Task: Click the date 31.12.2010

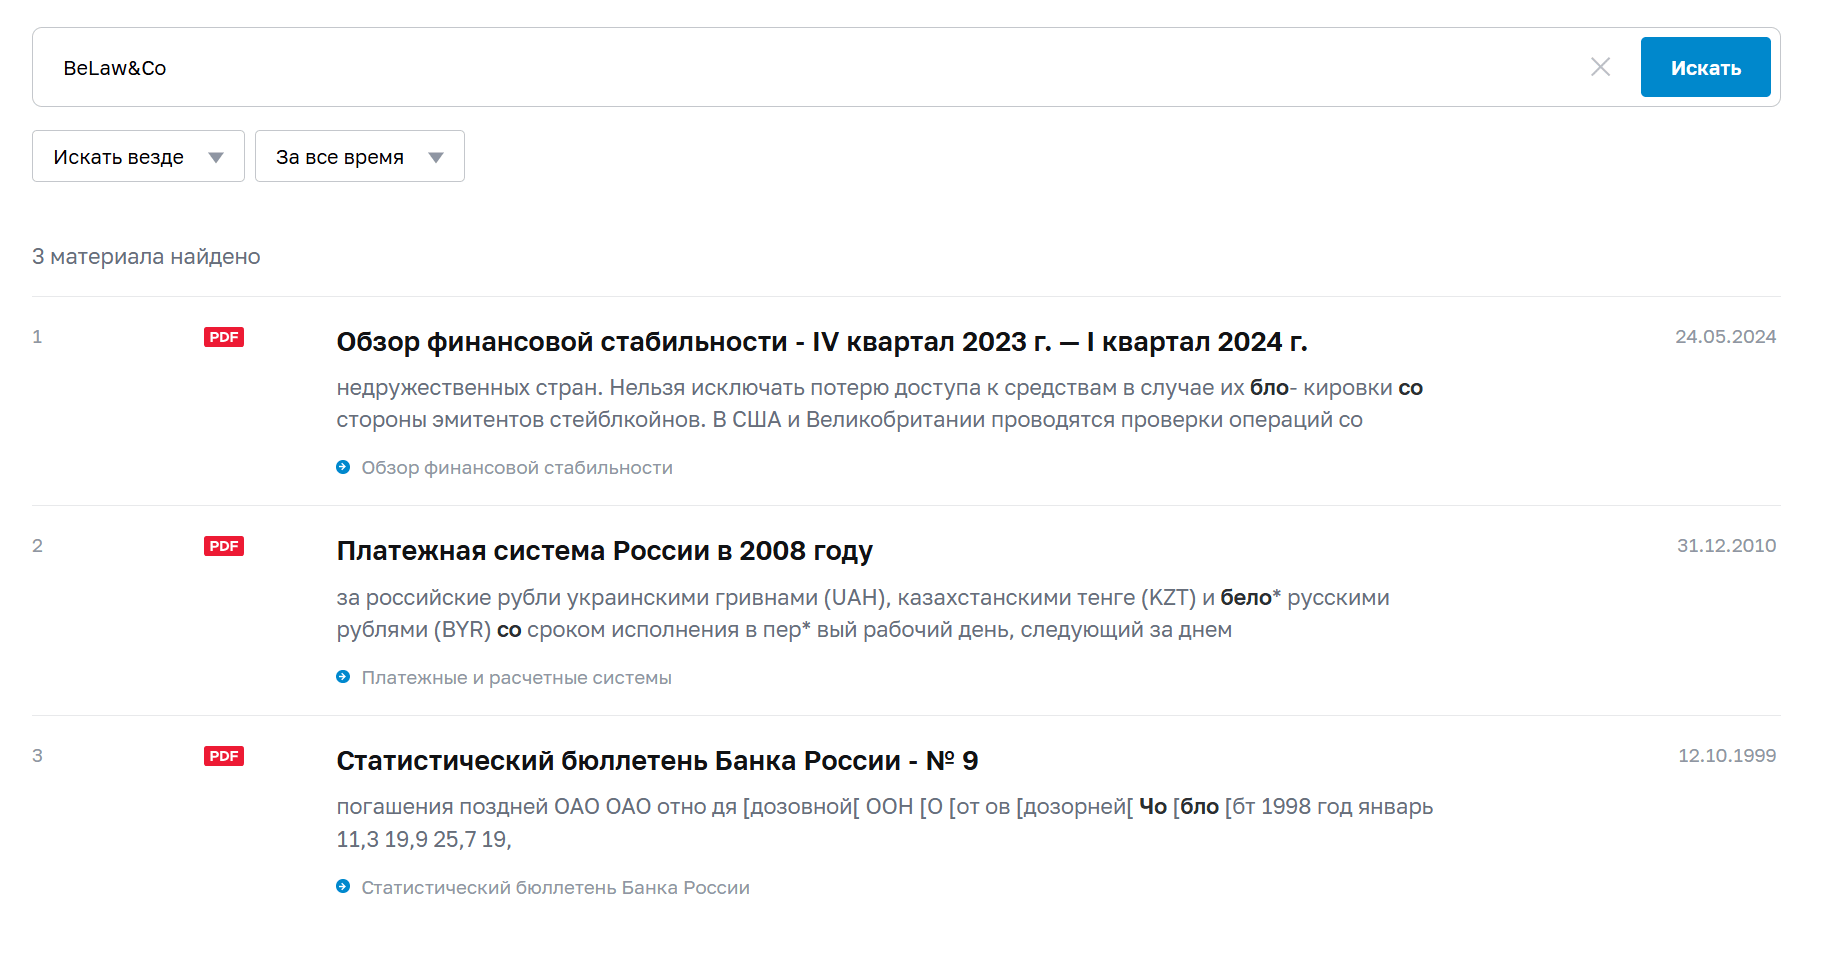Action: point(1726,546)
